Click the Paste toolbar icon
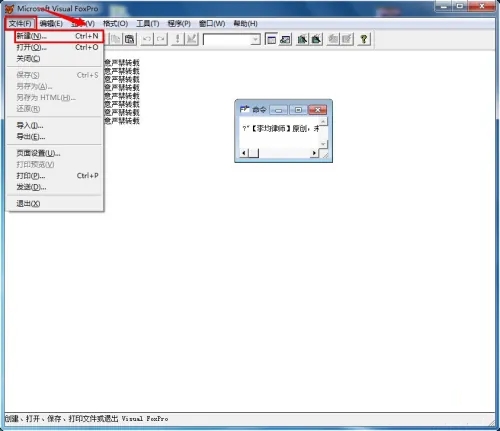 [x=130, y=39]
